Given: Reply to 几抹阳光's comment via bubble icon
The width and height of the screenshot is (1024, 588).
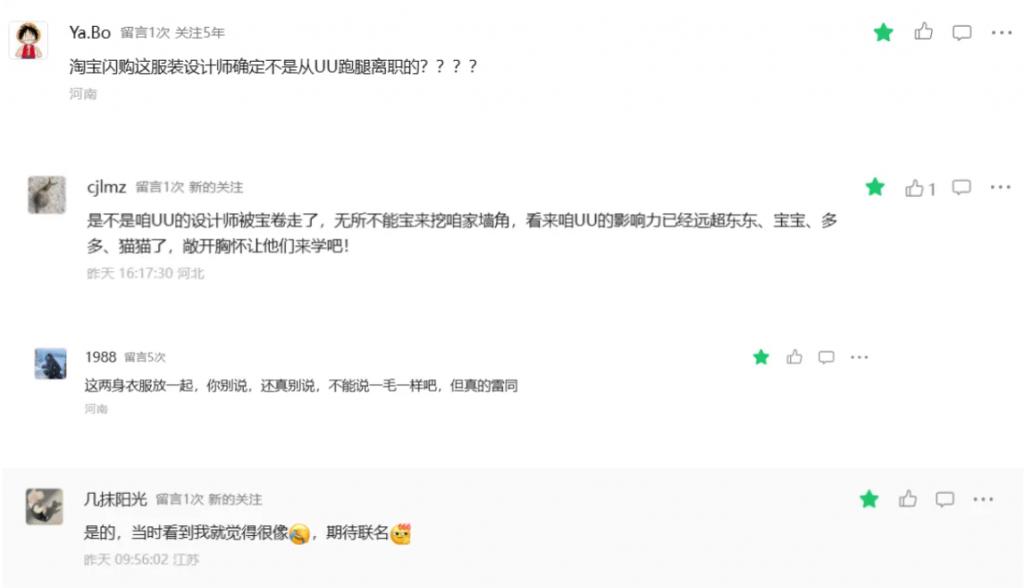Looking at the screenshot, I should pos(944,500).
